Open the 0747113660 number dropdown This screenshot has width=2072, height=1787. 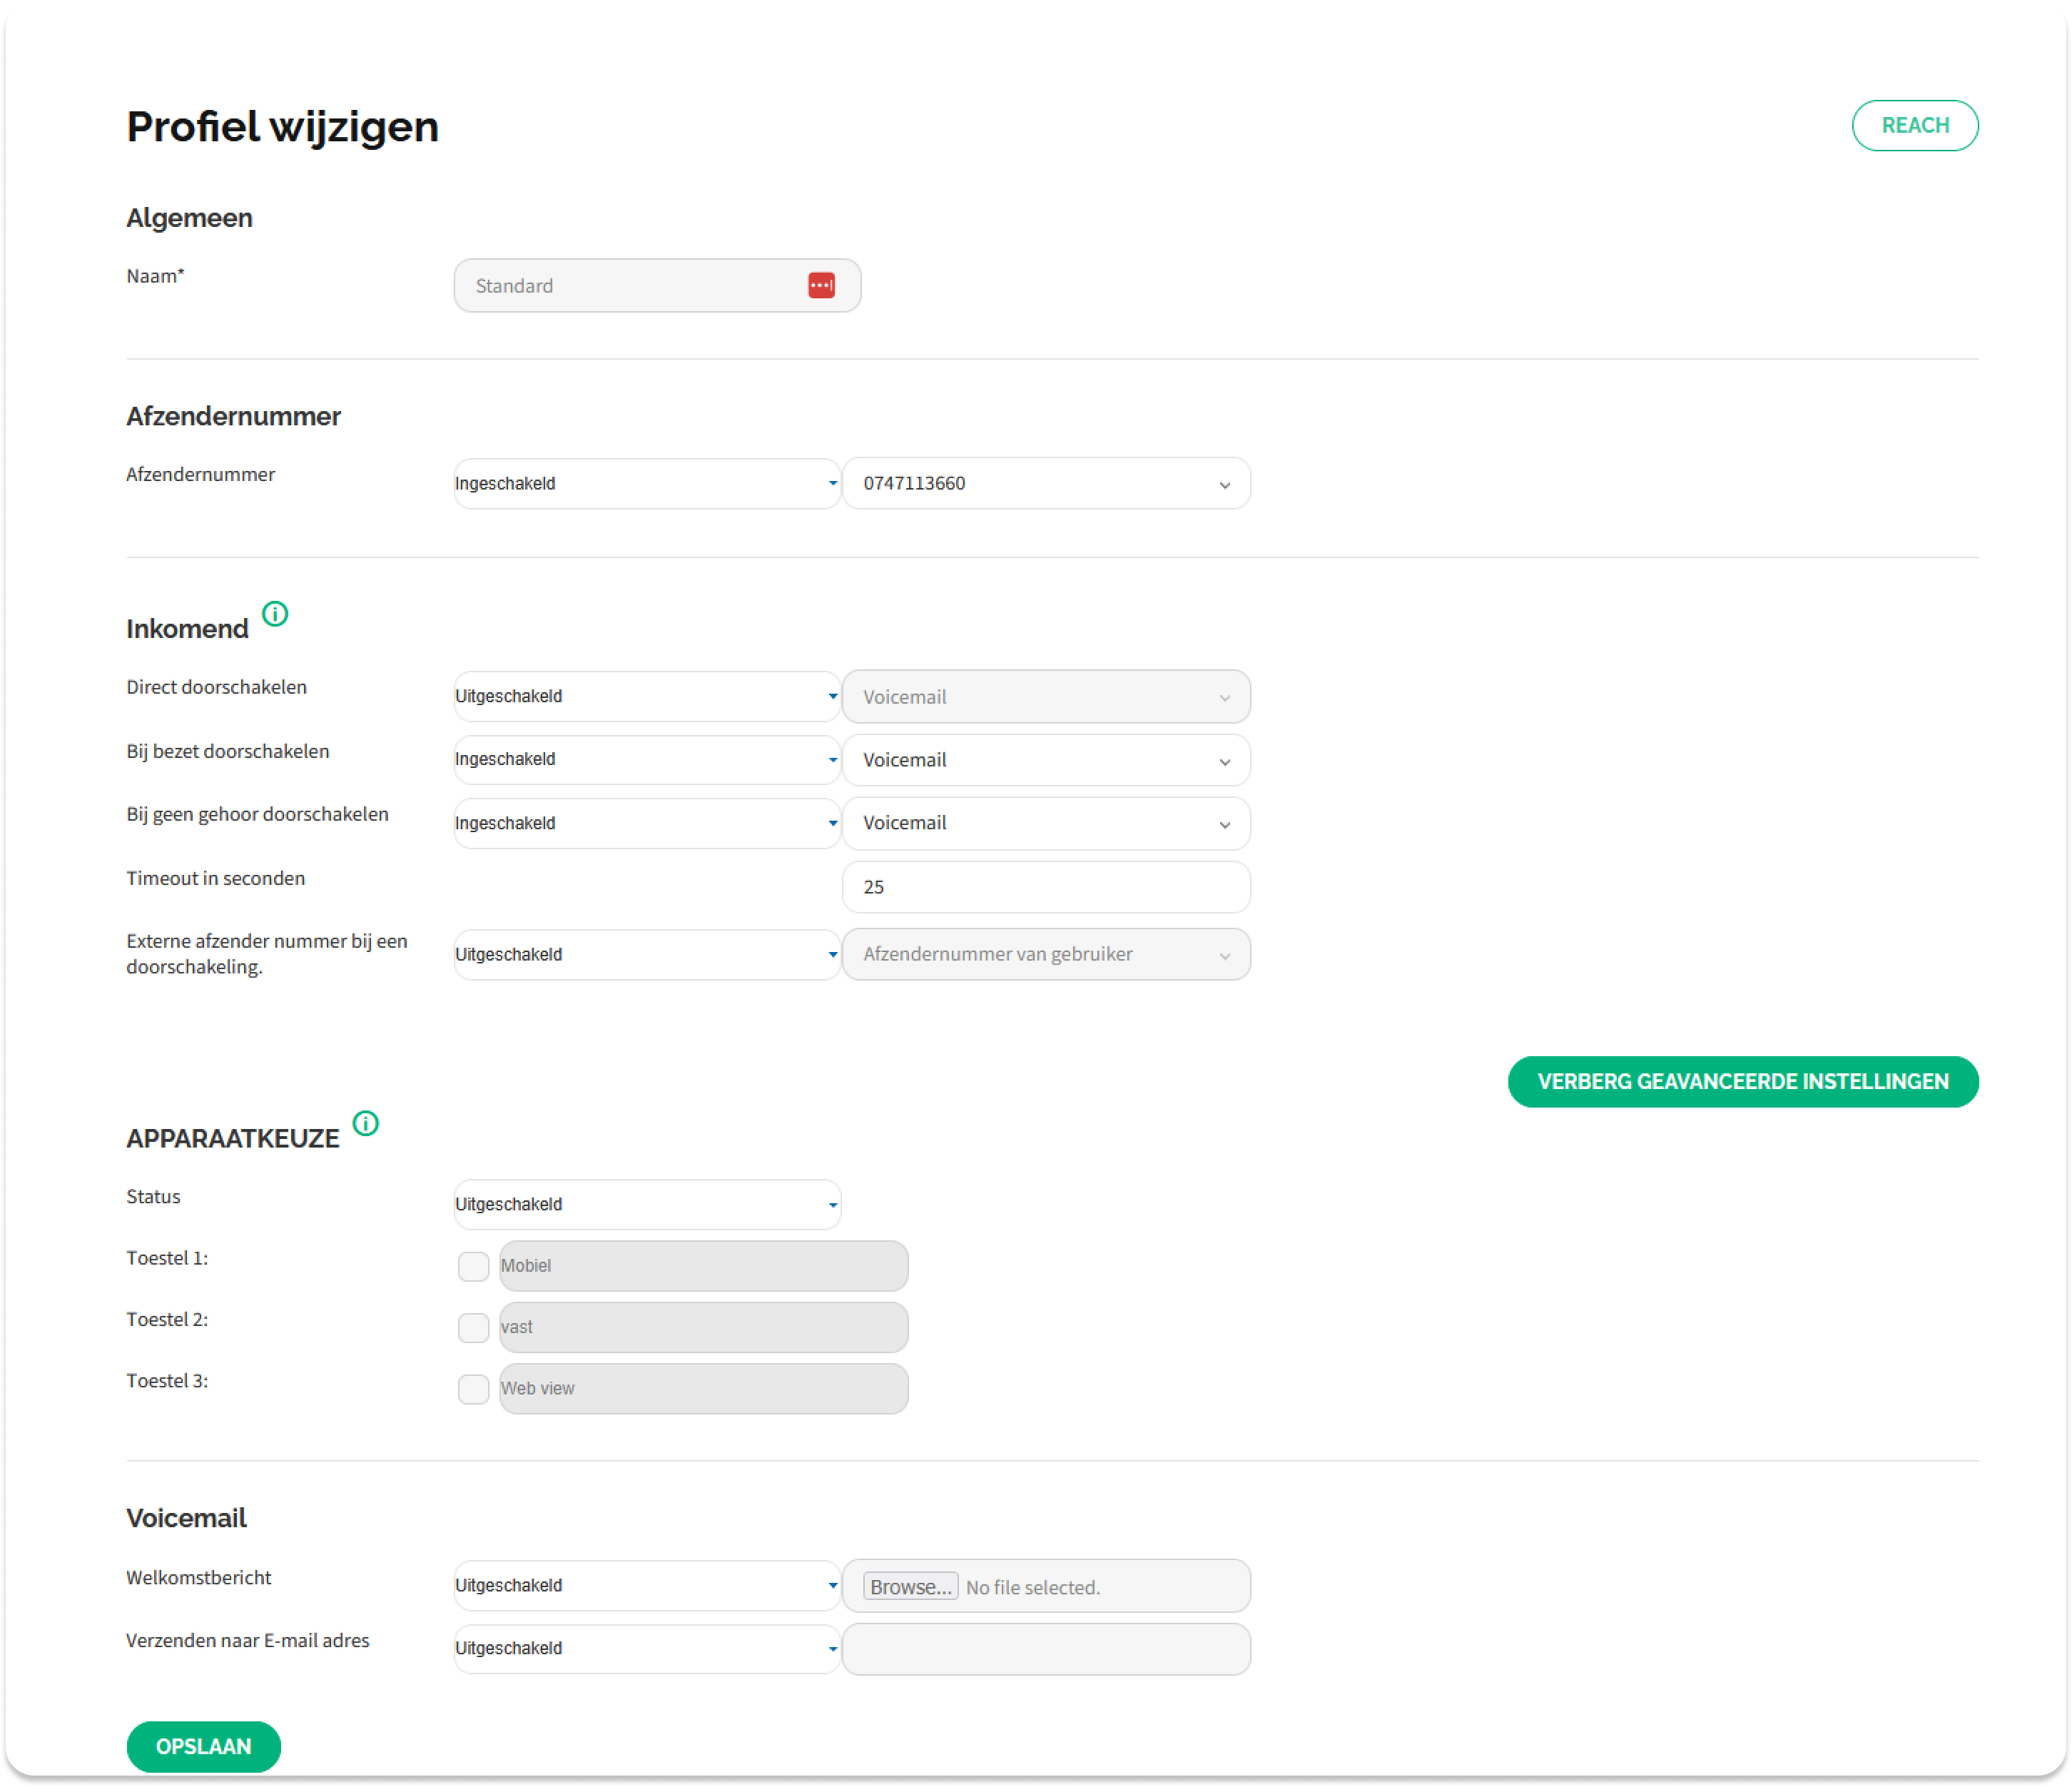tap(1046, 484)
